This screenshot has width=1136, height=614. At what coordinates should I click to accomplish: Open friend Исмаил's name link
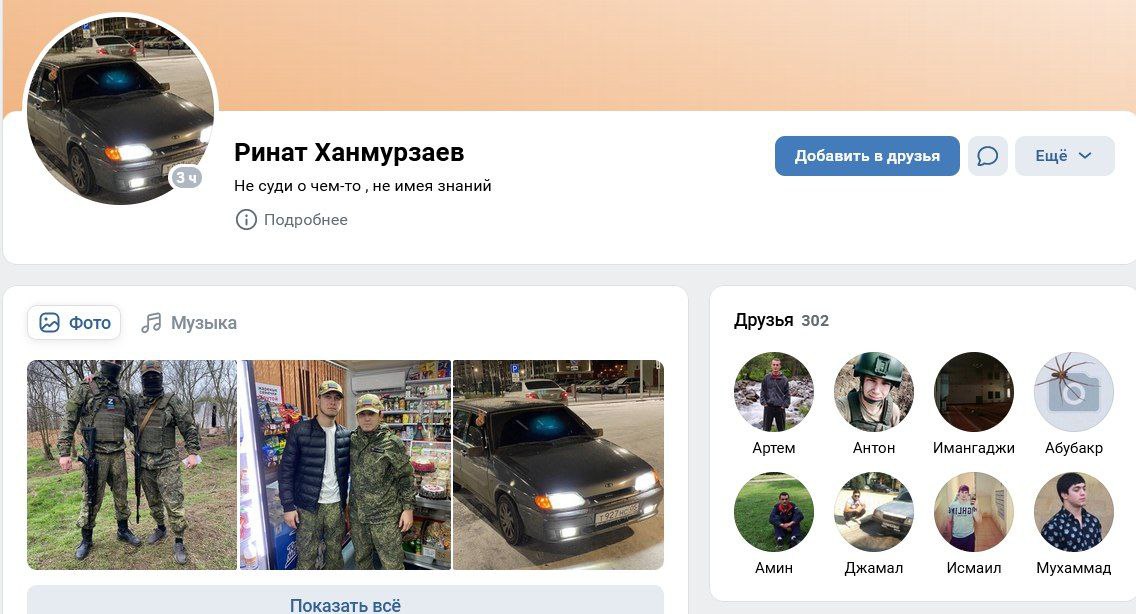click(x=974, y=568)
